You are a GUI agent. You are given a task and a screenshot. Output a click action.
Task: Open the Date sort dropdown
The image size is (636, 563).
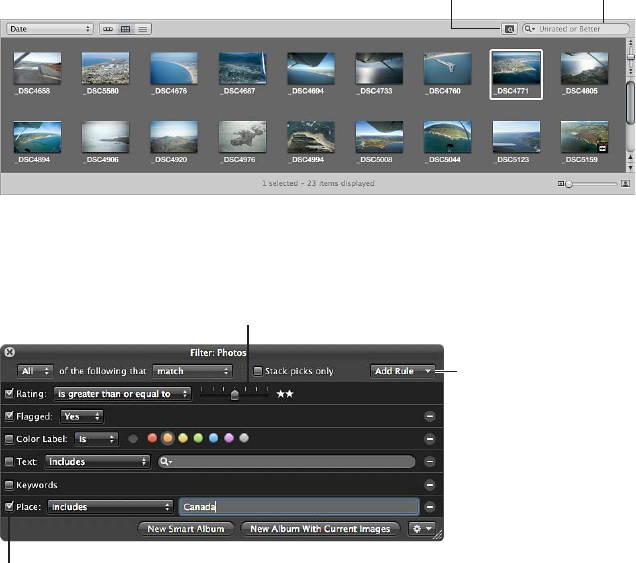[50, 29]
